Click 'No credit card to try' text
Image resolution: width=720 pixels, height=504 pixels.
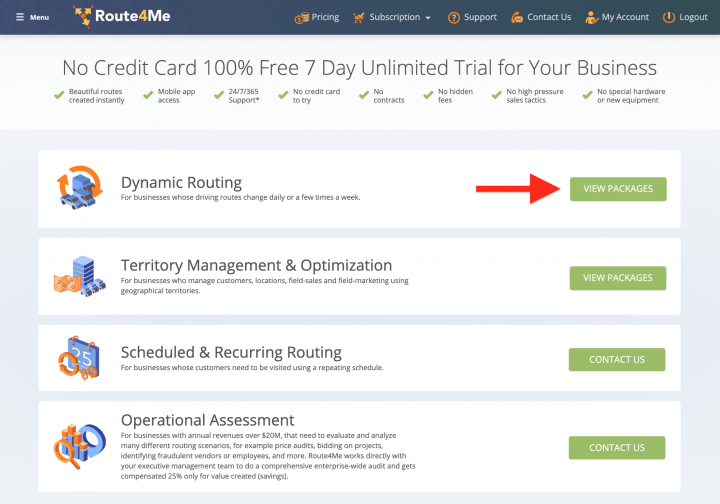tap(316, 95)
